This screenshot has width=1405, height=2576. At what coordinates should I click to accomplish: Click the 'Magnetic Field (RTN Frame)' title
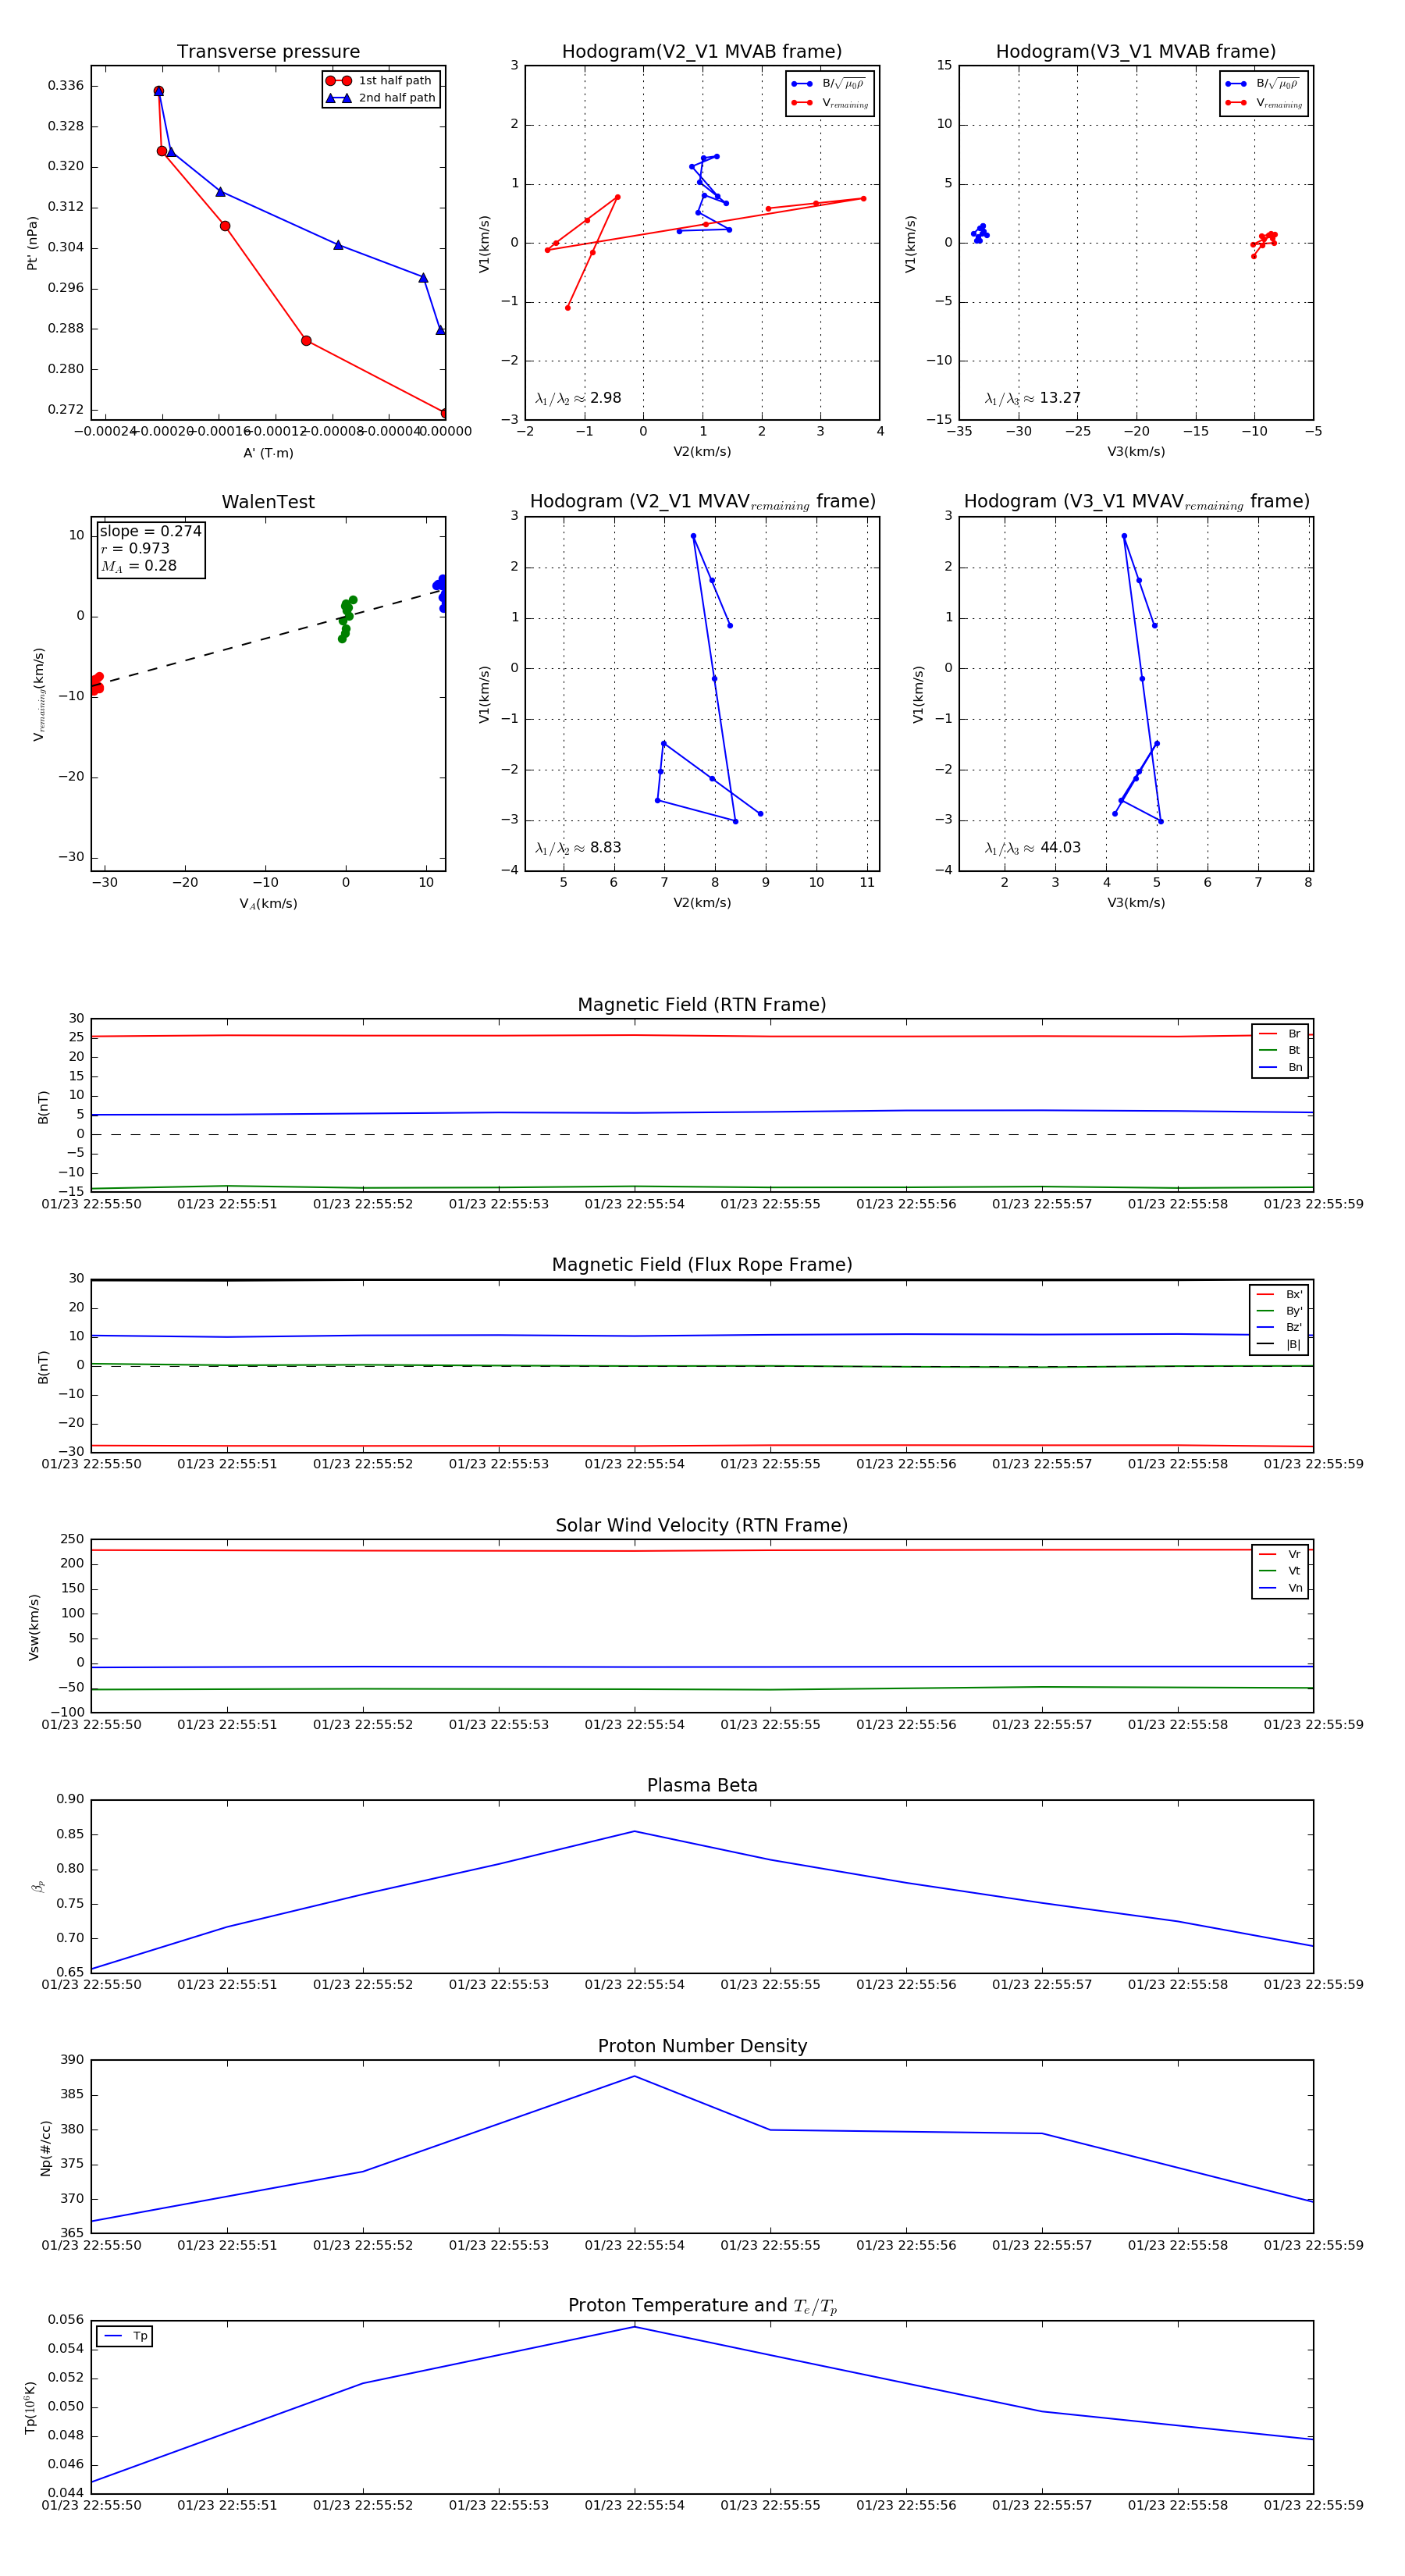click(x=702, y=1005)
